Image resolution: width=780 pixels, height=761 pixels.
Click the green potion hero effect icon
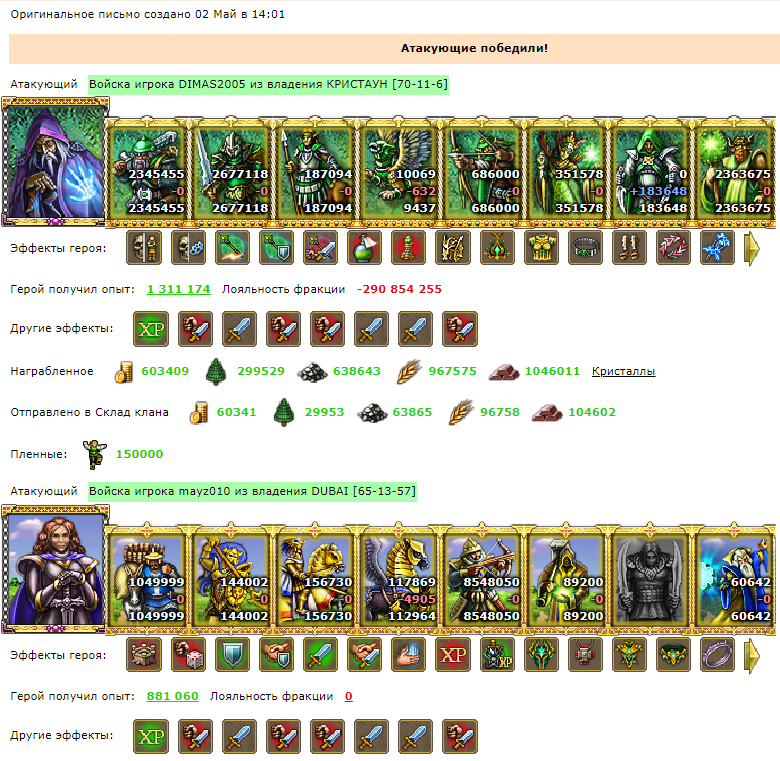(365, 248)
